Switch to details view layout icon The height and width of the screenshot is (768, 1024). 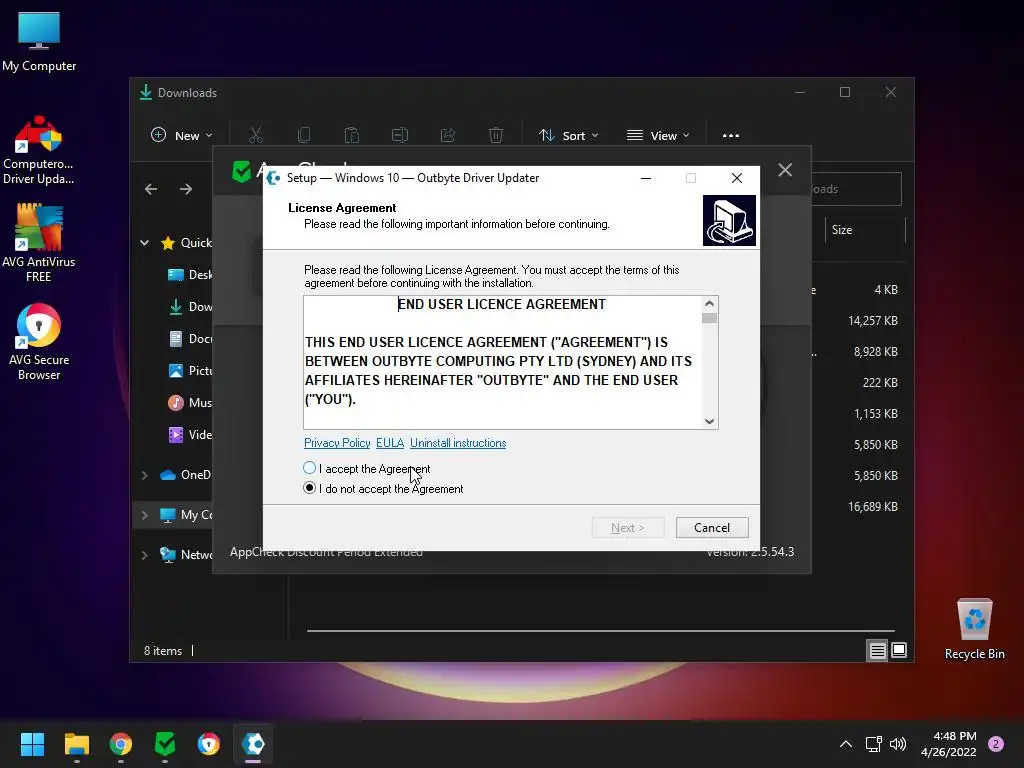pyautogui.click(x=877, y=650)
